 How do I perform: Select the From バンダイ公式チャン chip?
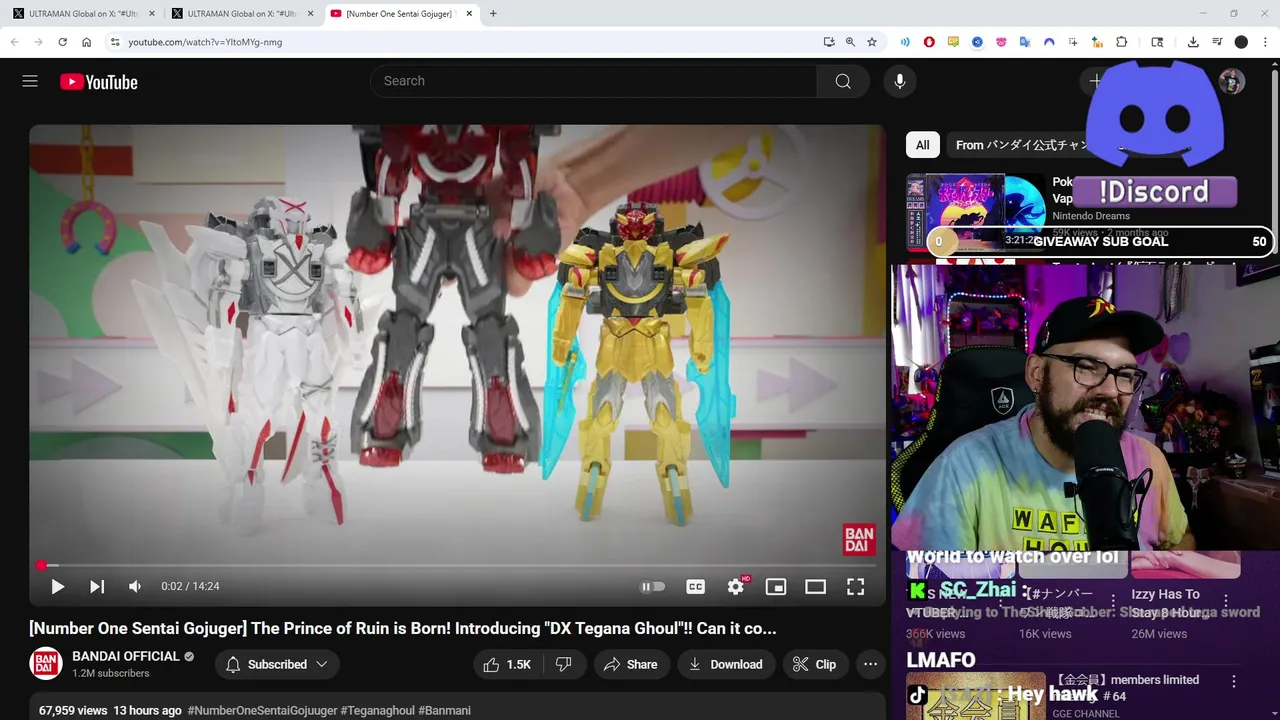click(1020, 145)
